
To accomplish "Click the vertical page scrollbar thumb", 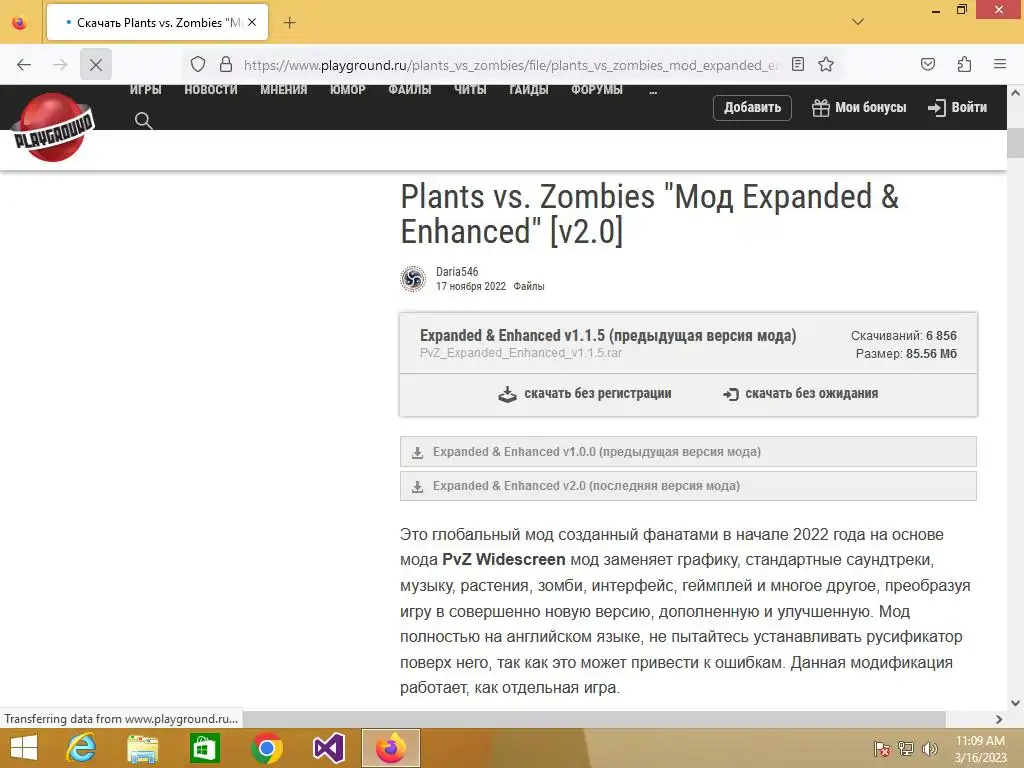I will pyautogui.click(x=1015, y=144).
